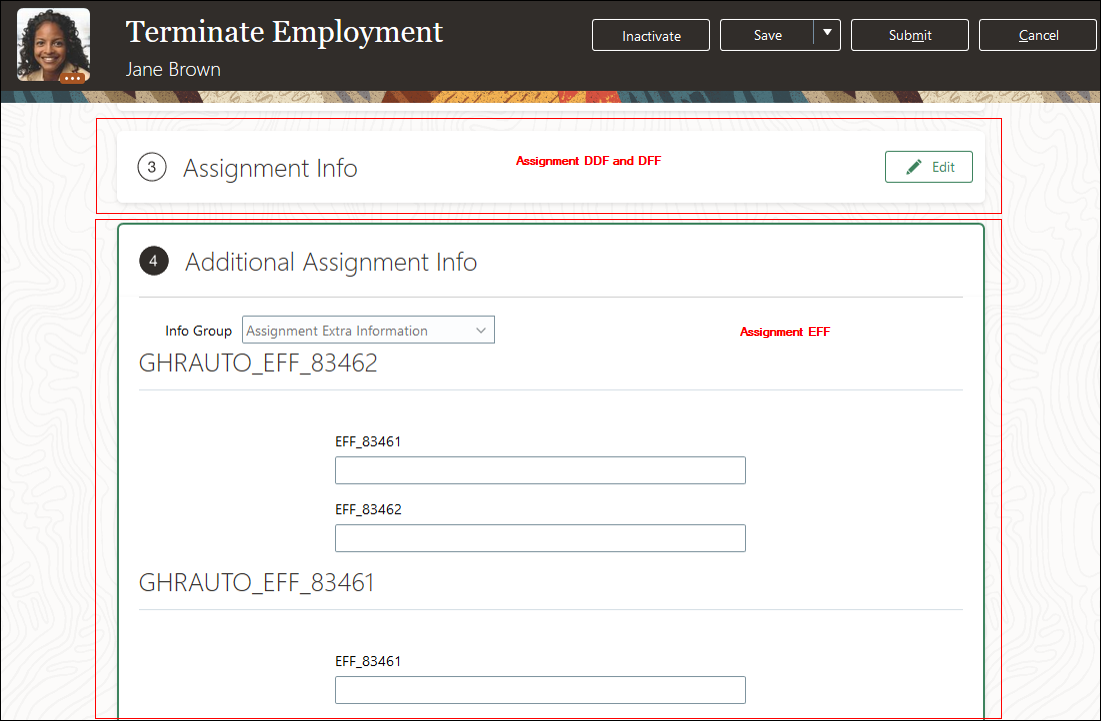Focus the EFF_83461 field under GHRAUTO_EFF_83461
1101x721 pixels.
tap(540, 690)
